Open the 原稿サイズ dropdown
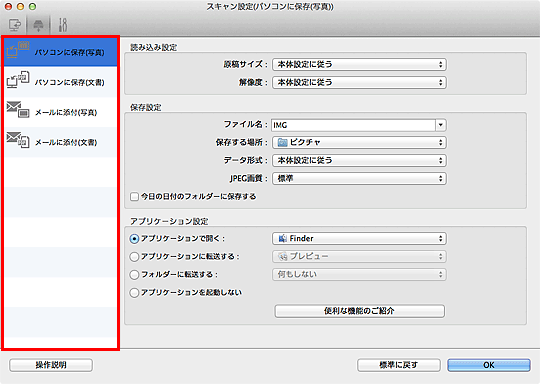The width and height of the screenshot is (540, 384). pos(359,64)
